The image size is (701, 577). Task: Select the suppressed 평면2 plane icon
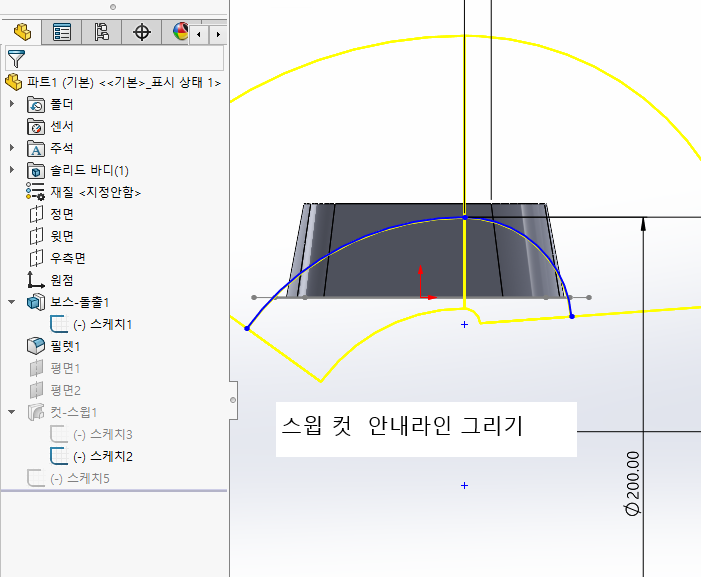tap(36, 390)
